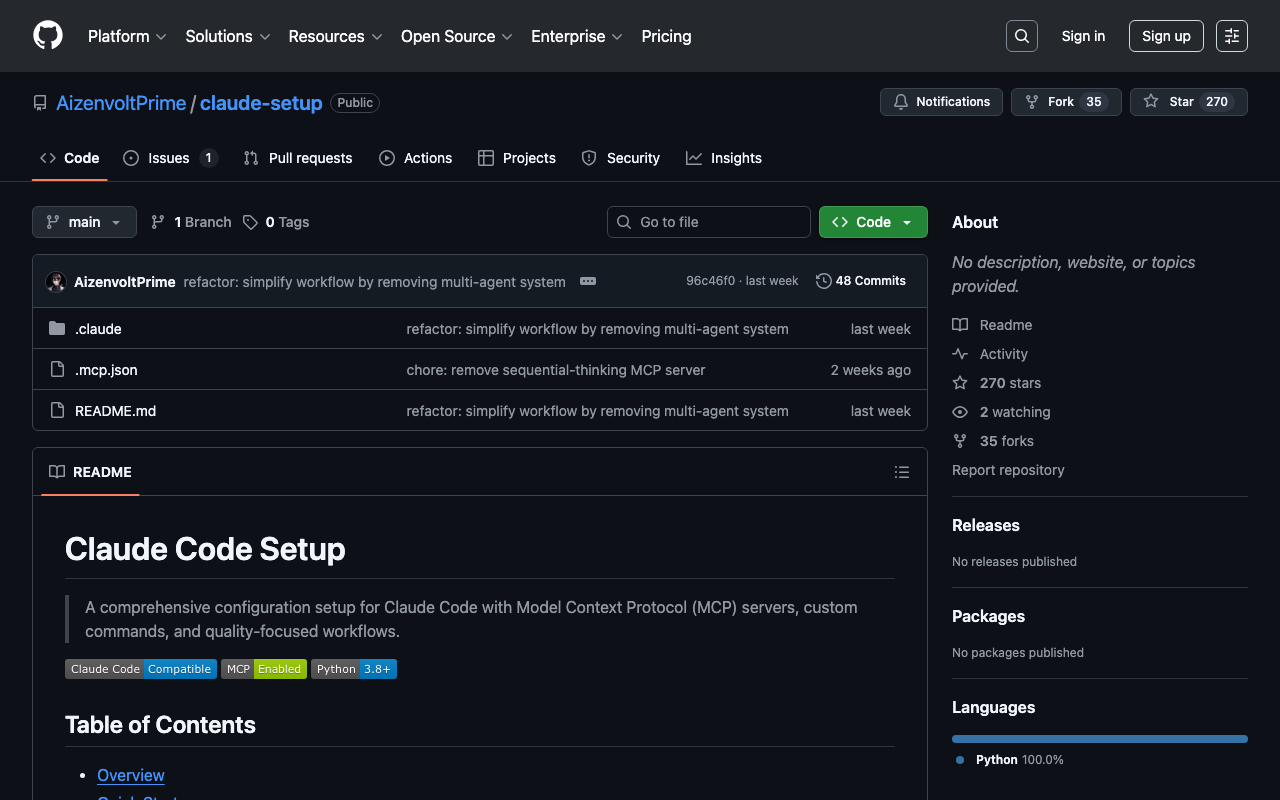Expand the main branch dropdown
This screenshot has width=1280, height=800.
(84, 222)
